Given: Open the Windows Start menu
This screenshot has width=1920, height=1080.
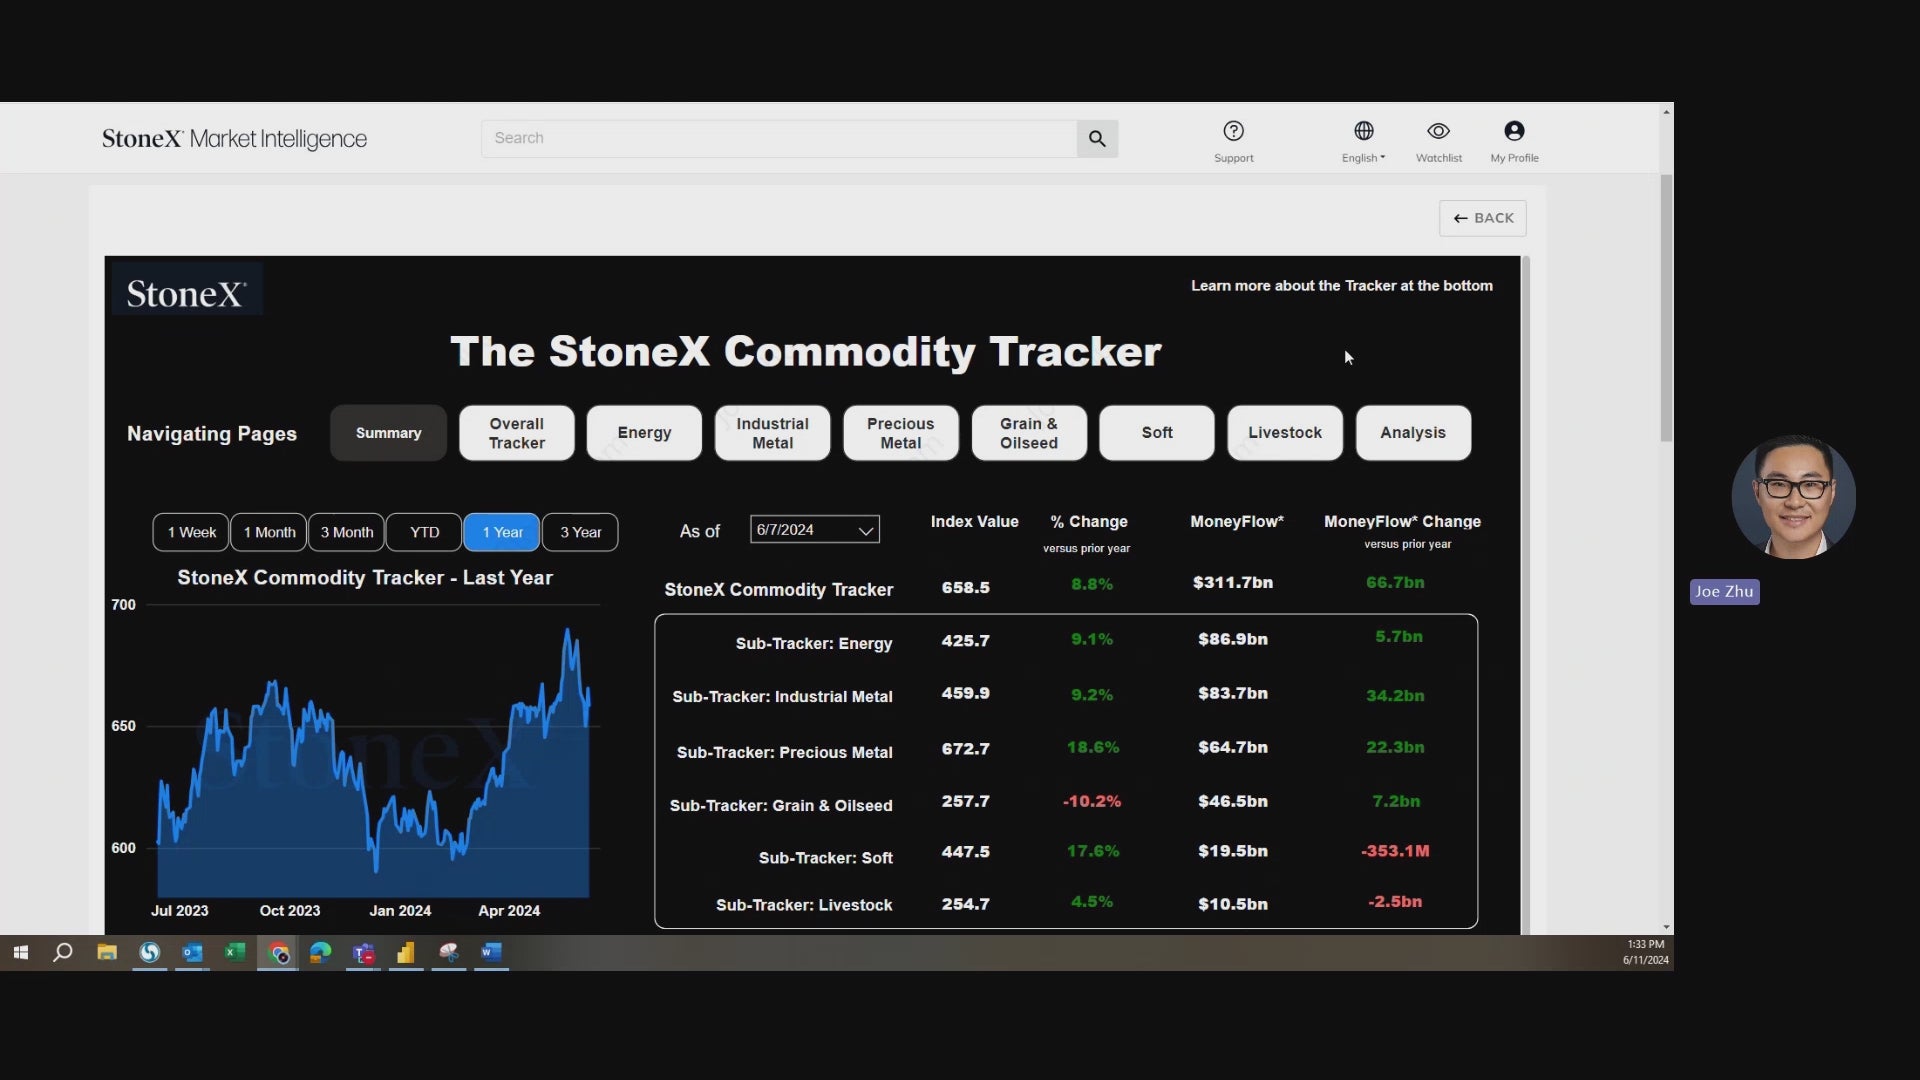Looking at the screenshot, I should [x=20, y=953].
